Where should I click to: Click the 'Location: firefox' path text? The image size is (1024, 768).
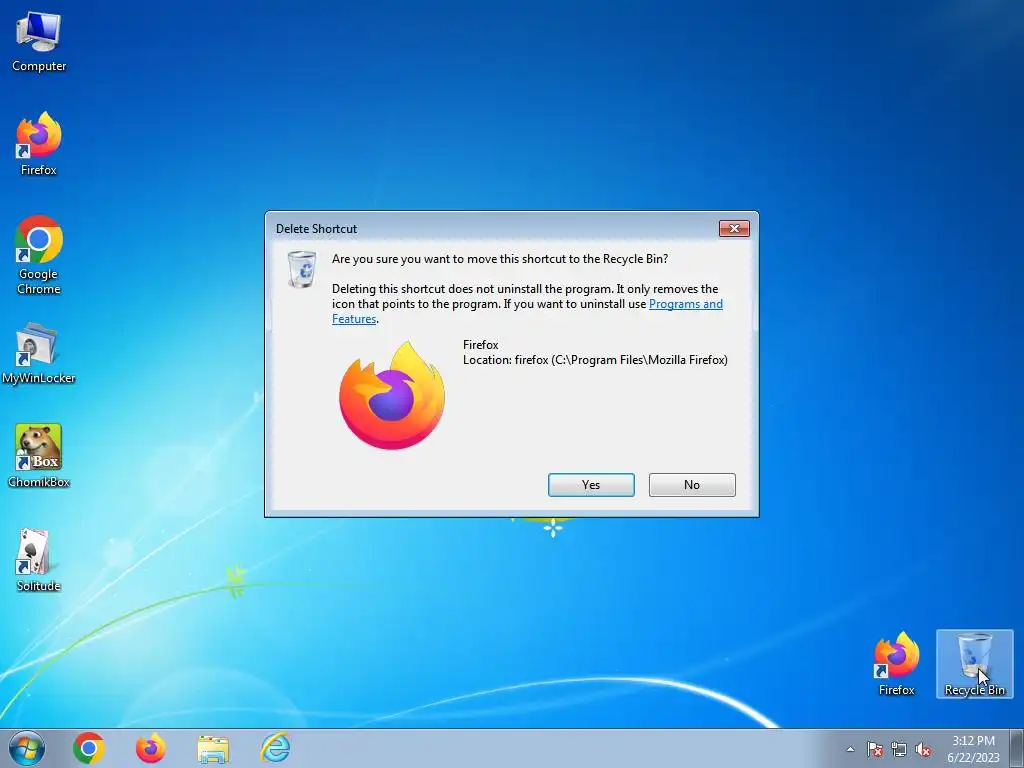click(x=595, y=360)
